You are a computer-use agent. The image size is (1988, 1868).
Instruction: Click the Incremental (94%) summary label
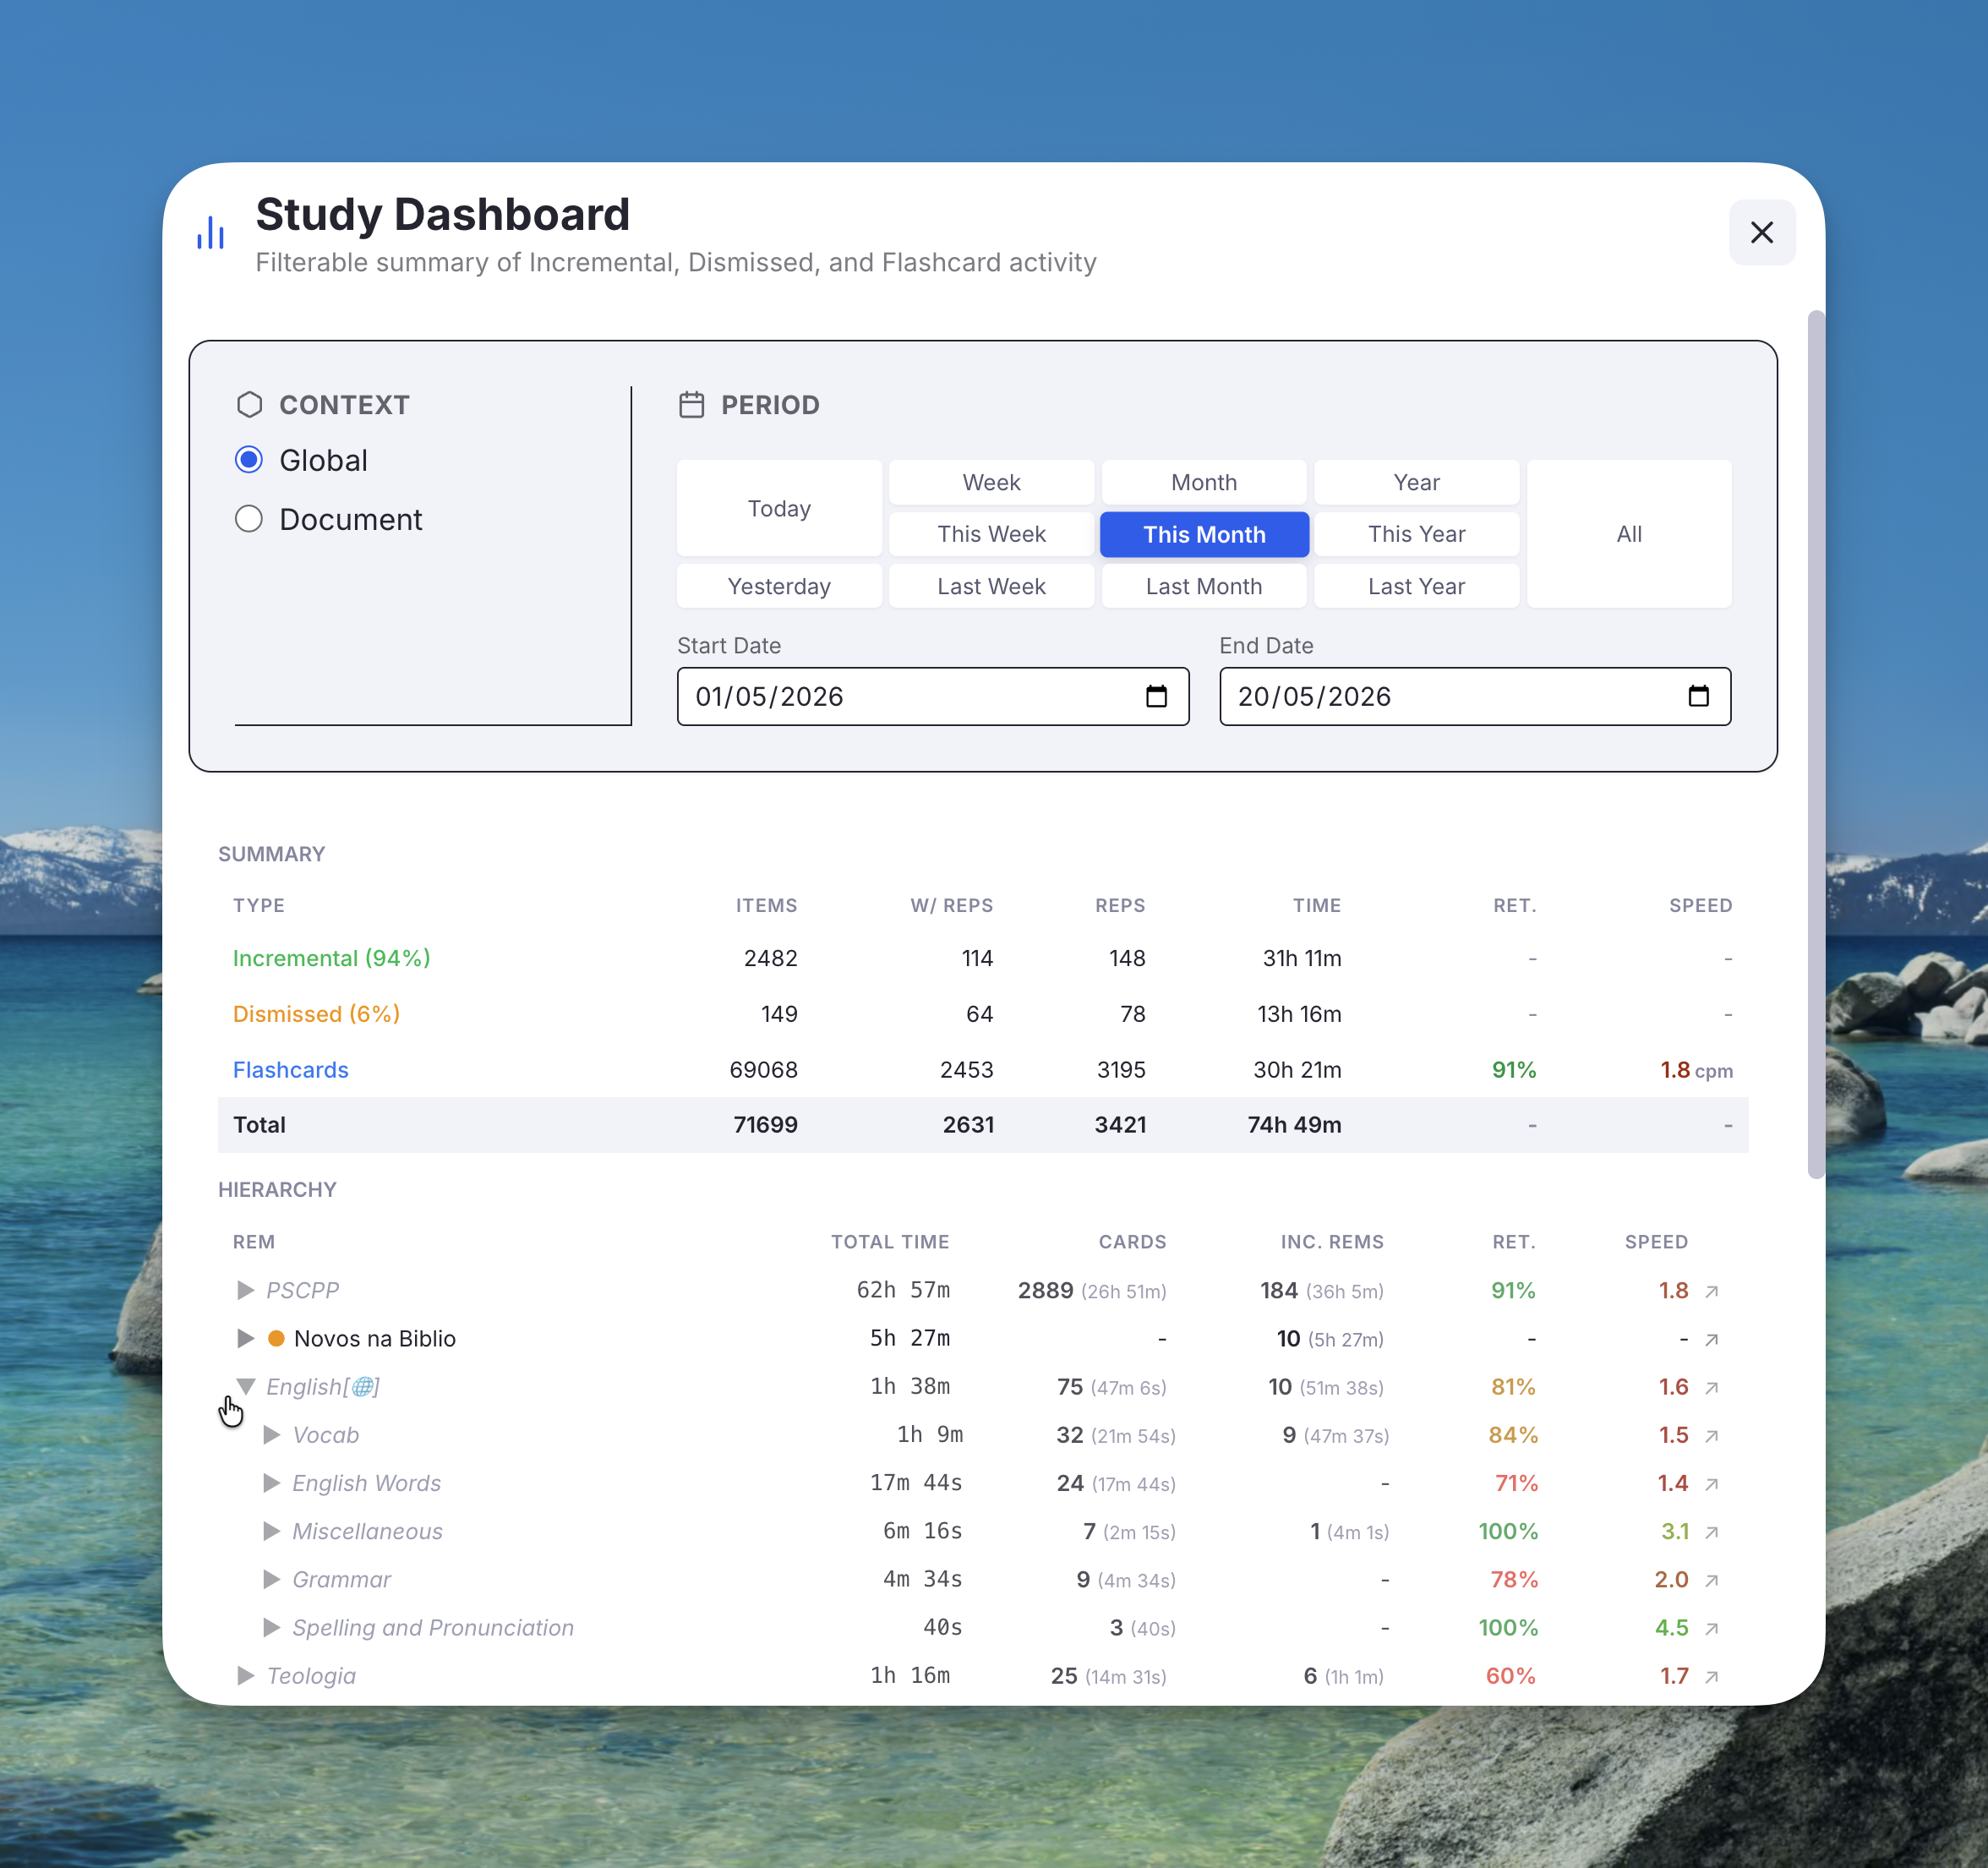[331, 958]
